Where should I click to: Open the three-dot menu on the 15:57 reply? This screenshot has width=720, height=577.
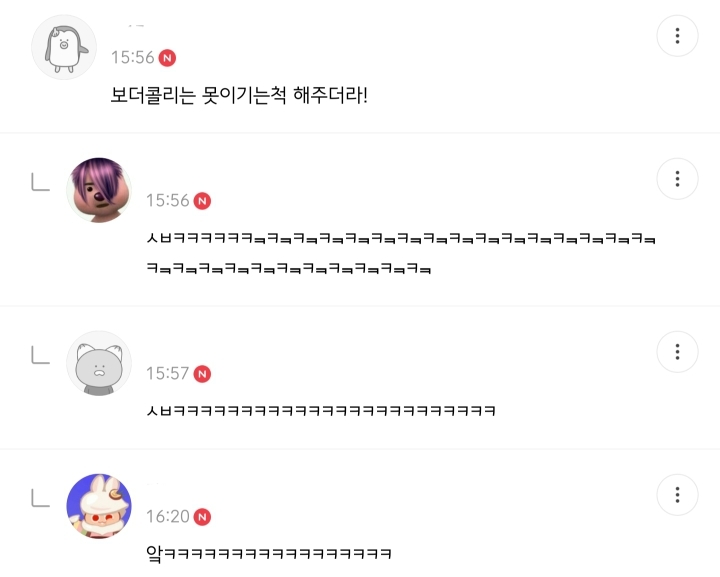(677, 352)
